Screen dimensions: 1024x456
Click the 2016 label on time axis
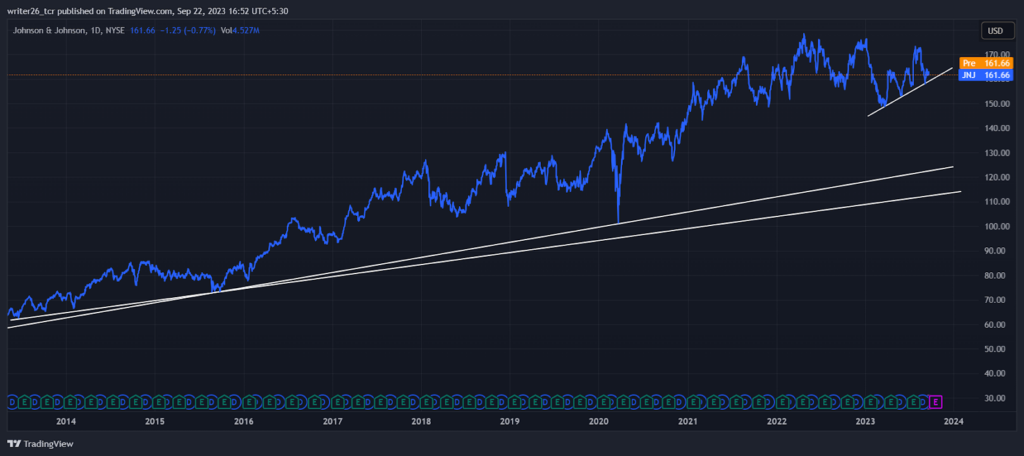click(244, 421)
